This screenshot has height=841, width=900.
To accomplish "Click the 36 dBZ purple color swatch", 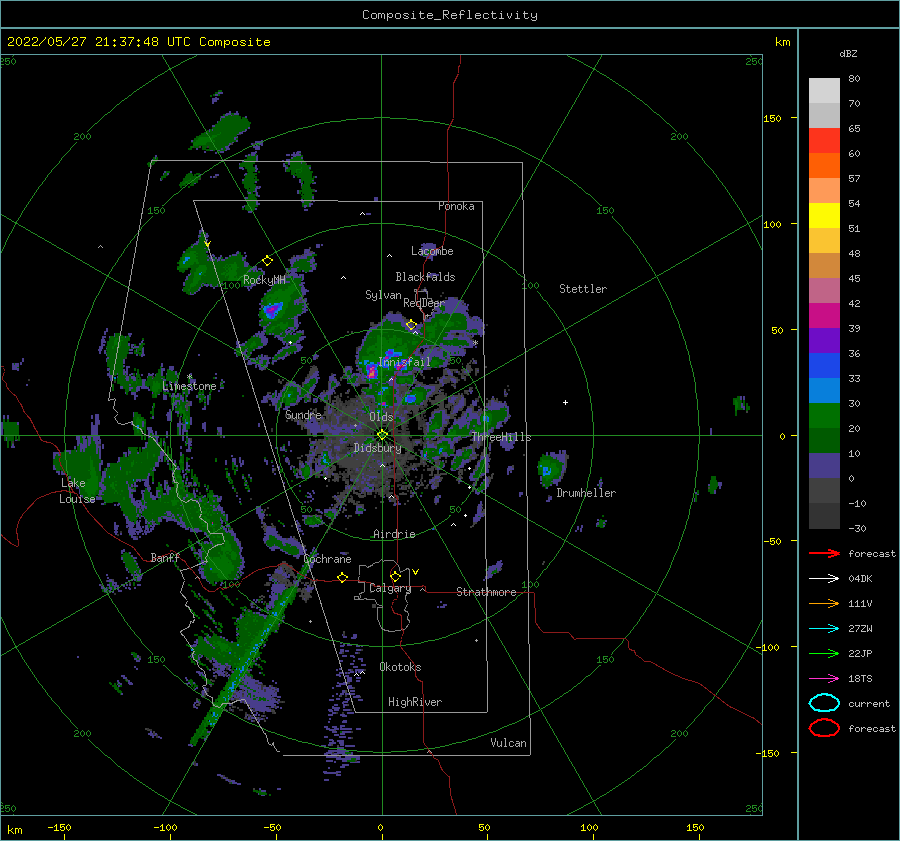I will pos(824,340).
